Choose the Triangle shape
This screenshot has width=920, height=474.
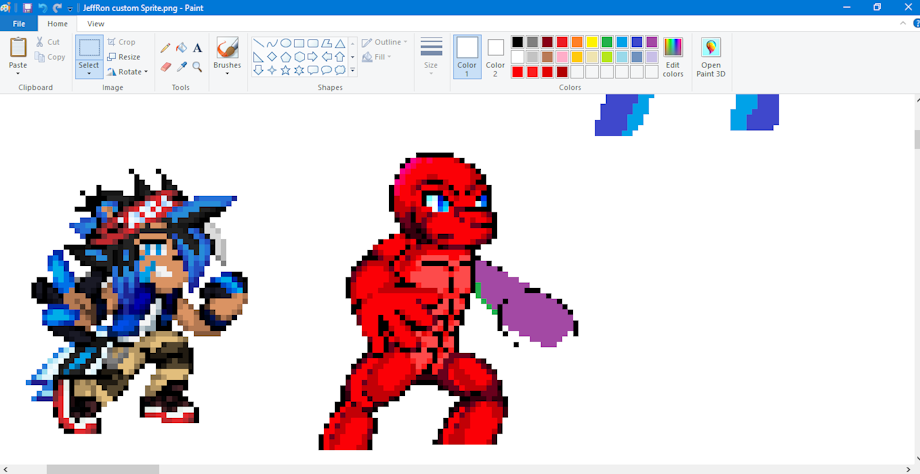[340, 43]
